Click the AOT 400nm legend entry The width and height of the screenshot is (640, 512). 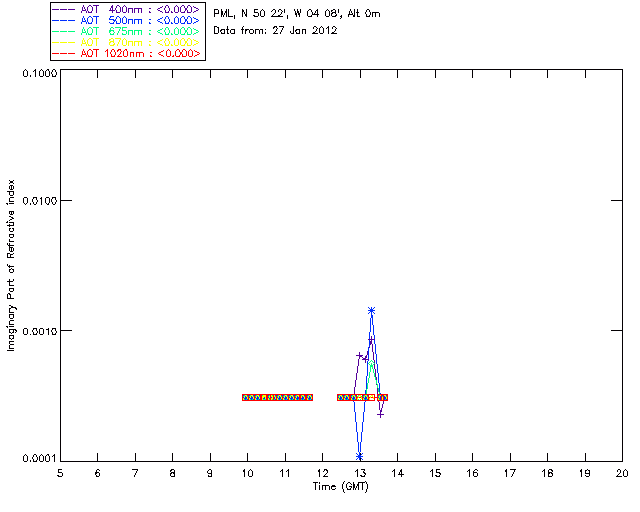pyautogui.click(x=127, y=9)
